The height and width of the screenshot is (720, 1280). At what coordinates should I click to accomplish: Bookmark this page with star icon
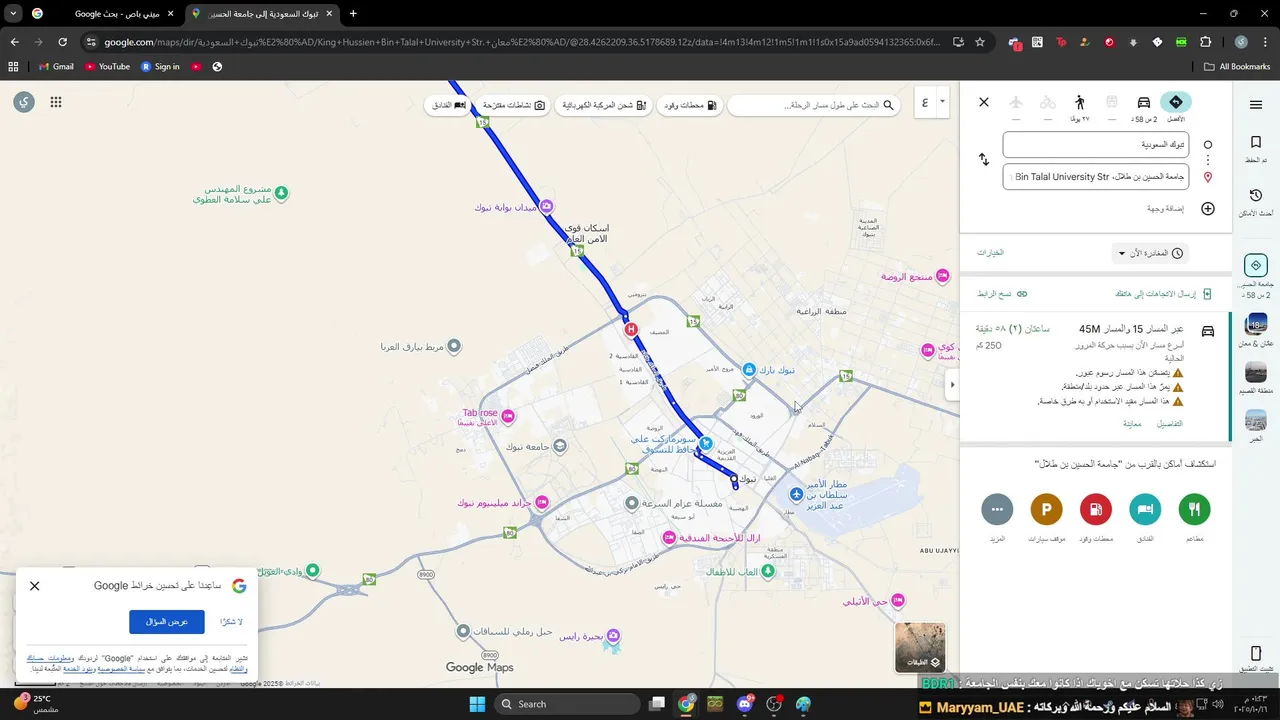tap(981, 42)
